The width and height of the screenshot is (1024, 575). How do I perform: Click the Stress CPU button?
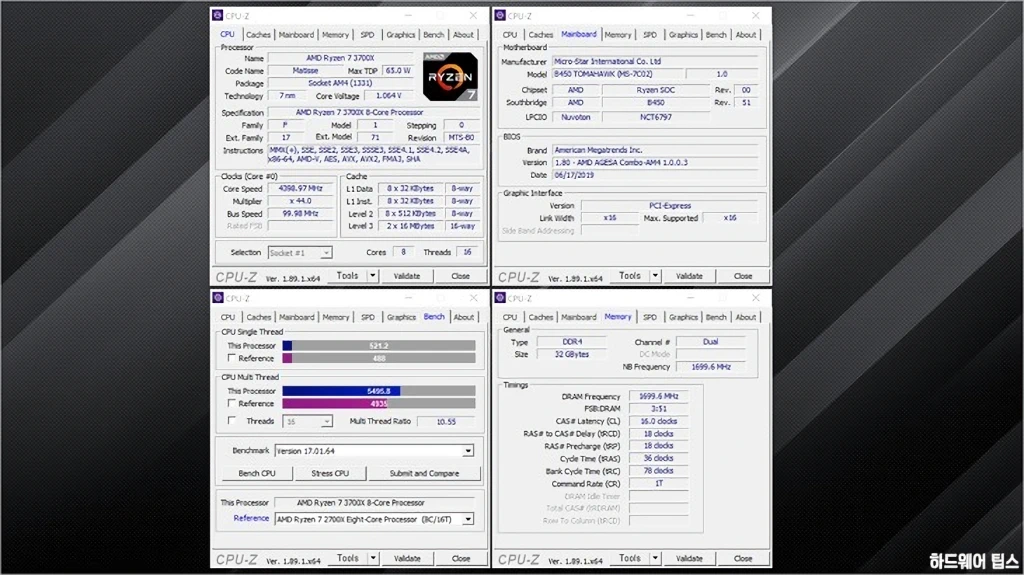coord(330,473)
